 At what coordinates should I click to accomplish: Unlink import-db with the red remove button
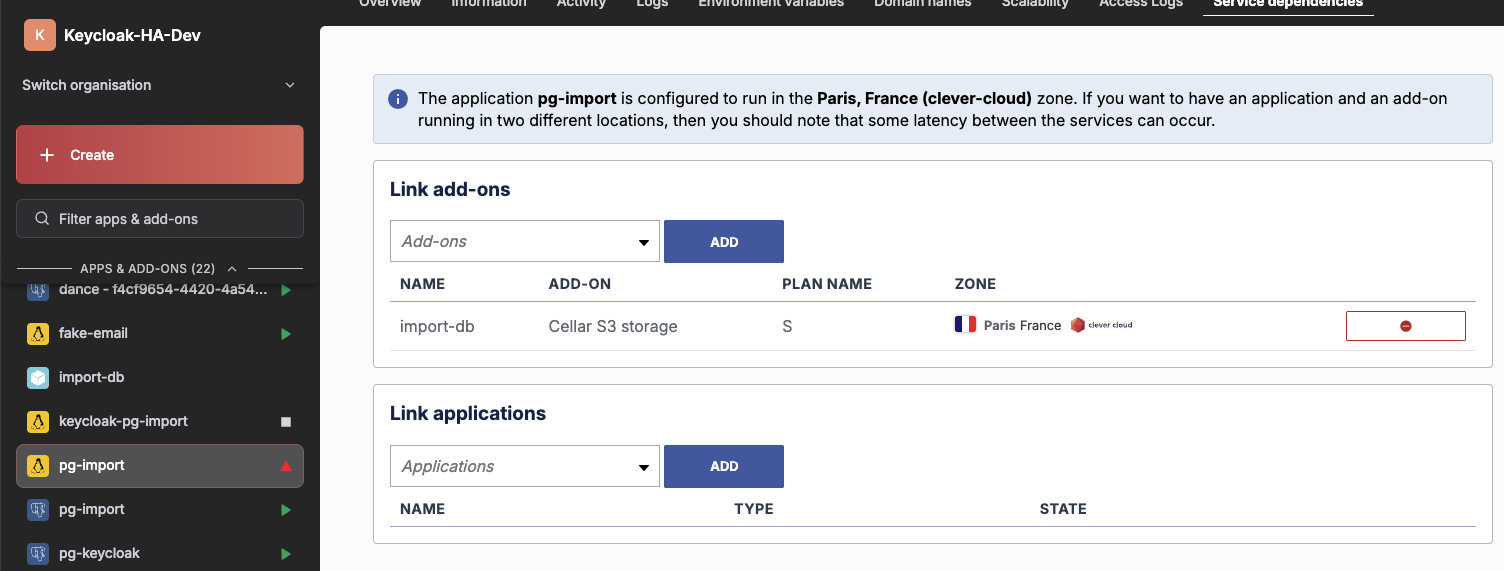tap(1405, 326)
